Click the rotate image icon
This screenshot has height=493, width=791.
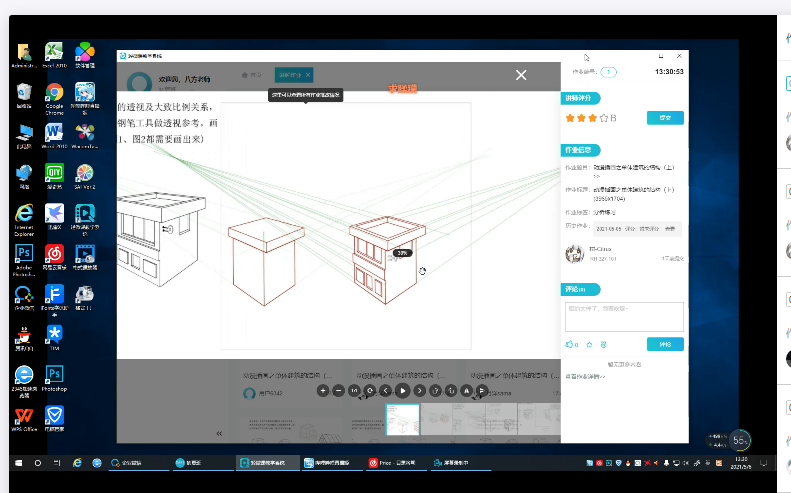tap(371, 390)
